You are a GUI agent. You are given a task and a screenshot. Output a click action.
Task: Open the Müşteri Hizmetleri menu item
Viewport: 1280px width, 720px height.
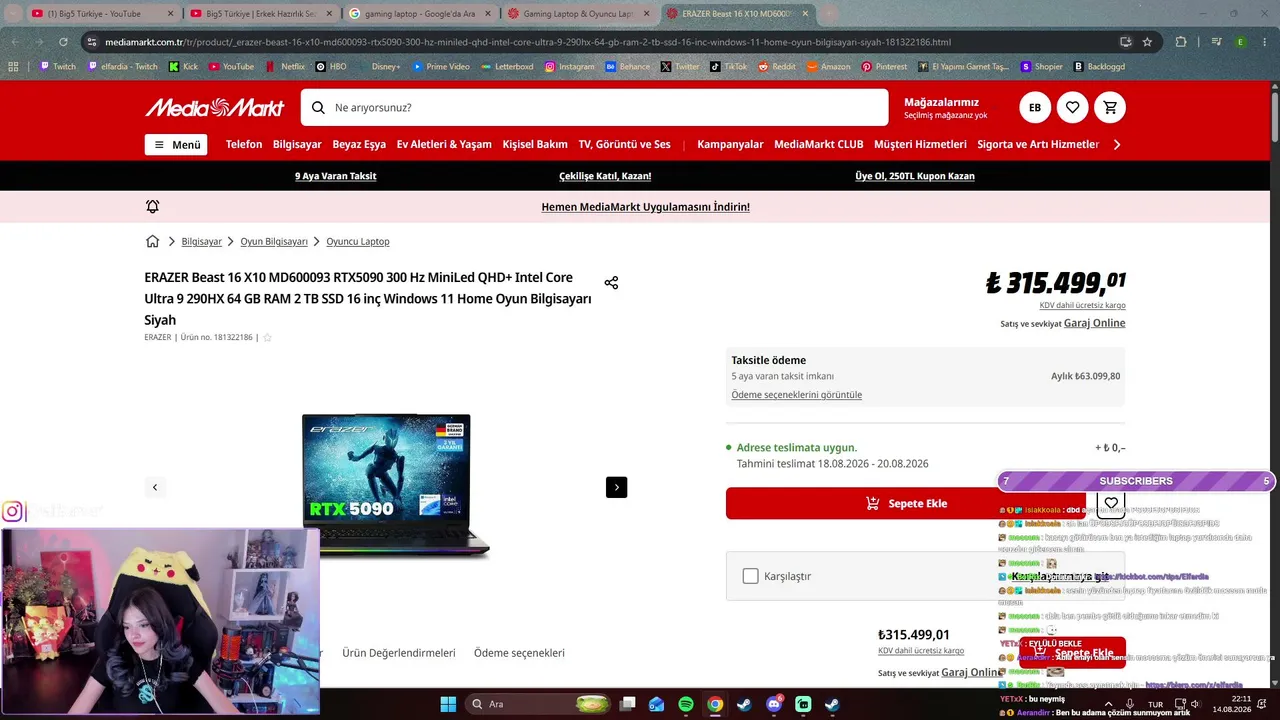coord(920,145)
